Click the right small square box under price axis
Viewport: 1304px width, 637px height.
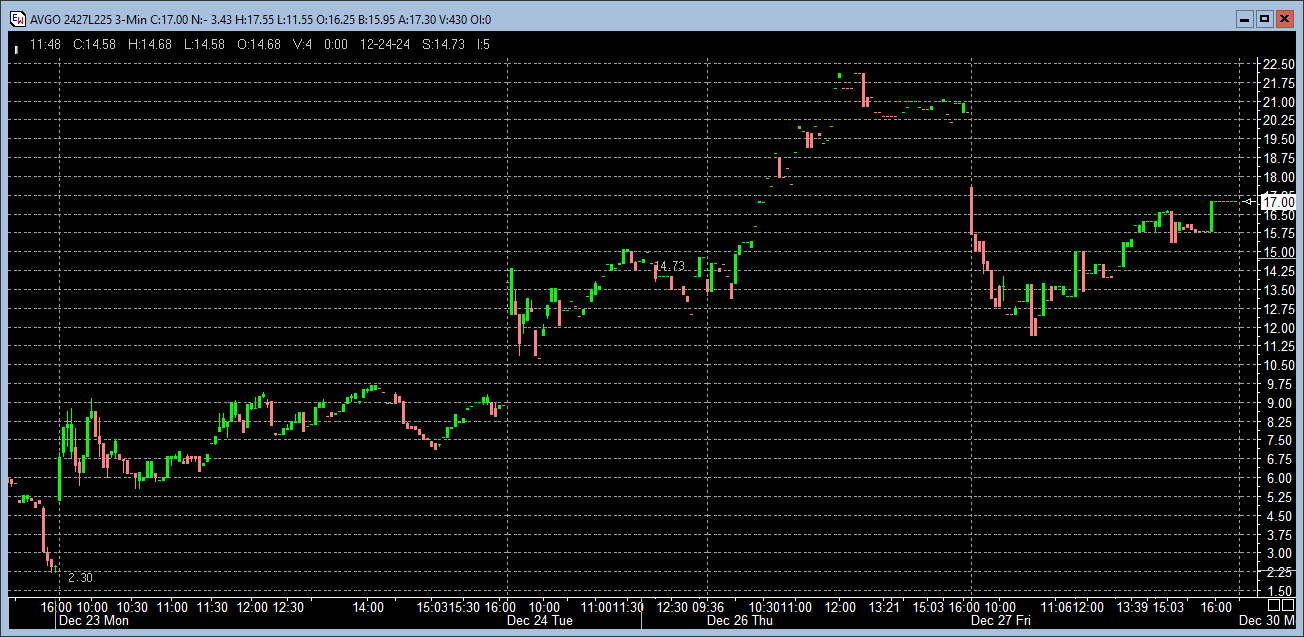tap(1289, 605)
